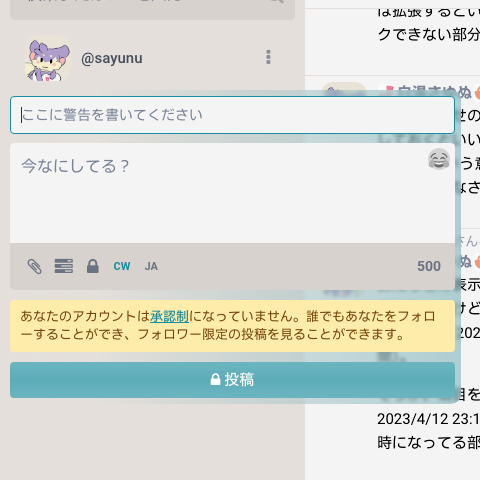Toggle the CW content warning button
Viewport: 480px width, 480px height.
[x=122, y=266]
